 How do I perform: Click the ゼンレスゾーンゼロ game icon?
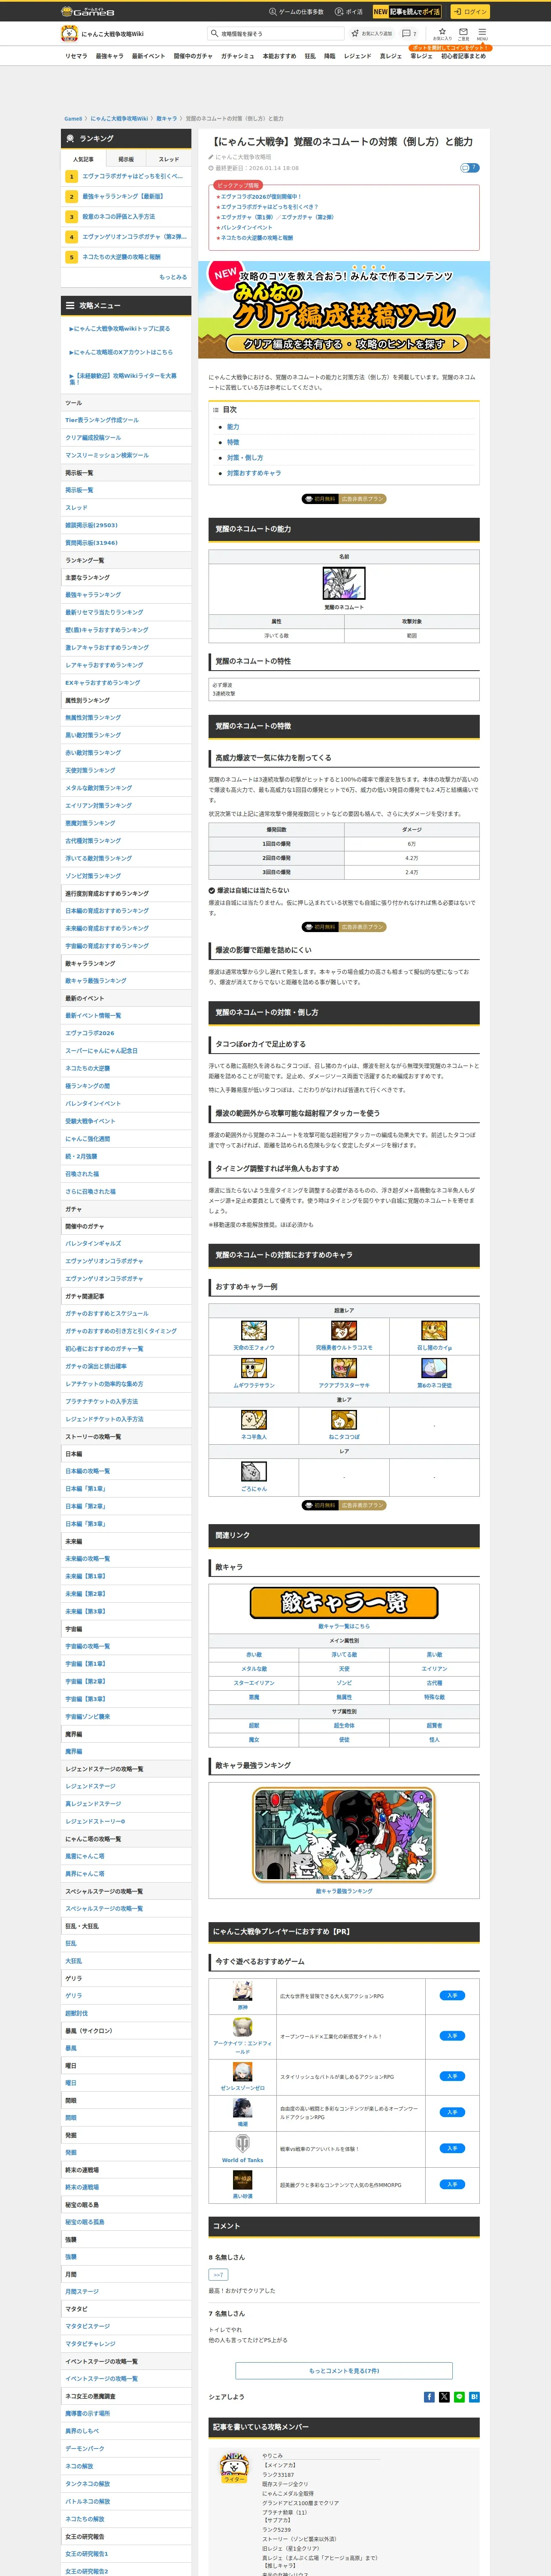point(242,2072)
